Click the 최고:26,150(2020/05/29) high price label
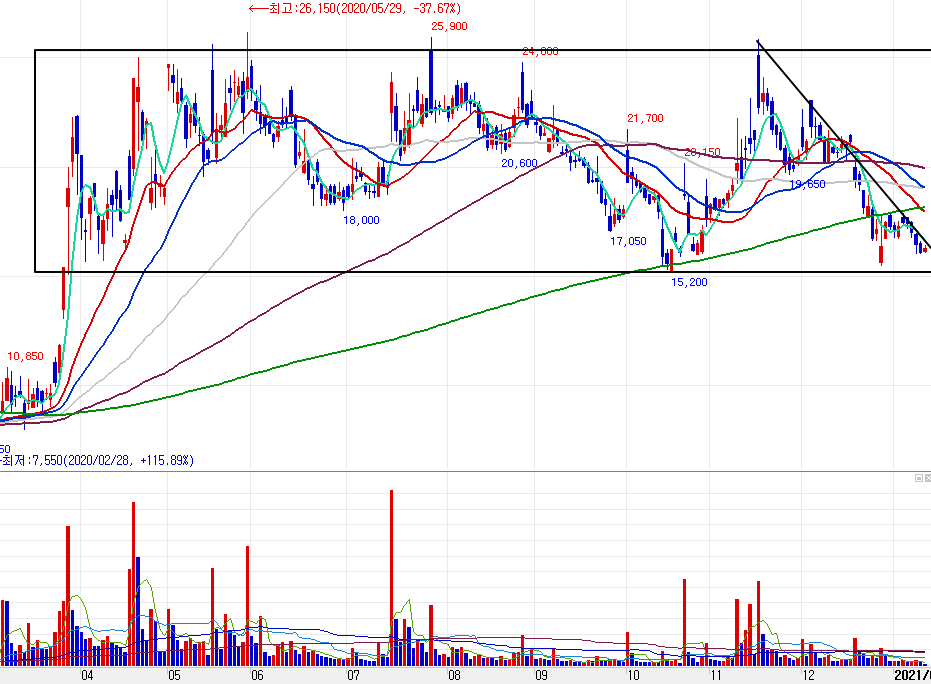Viewport: 931px width, 684px height. [x=354, y=8]
